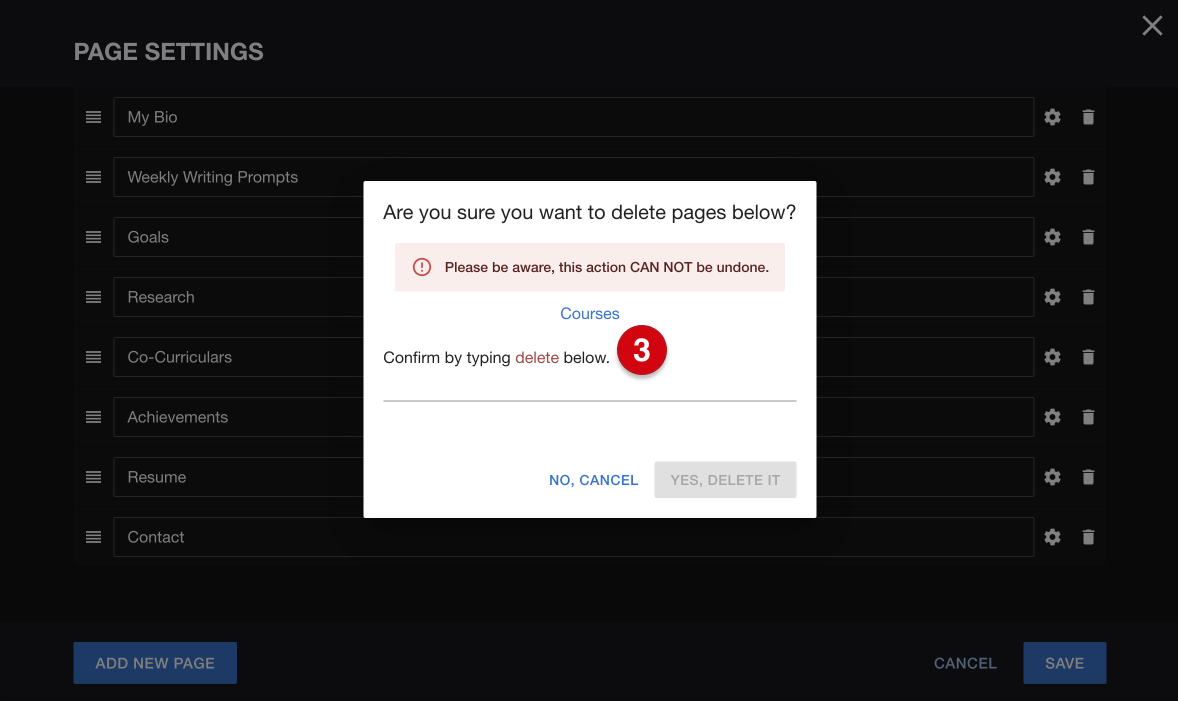Delete the Research page
The height and width of the screenshot is (701, 1178).
pyautogui.click(x=1088, y=297)
